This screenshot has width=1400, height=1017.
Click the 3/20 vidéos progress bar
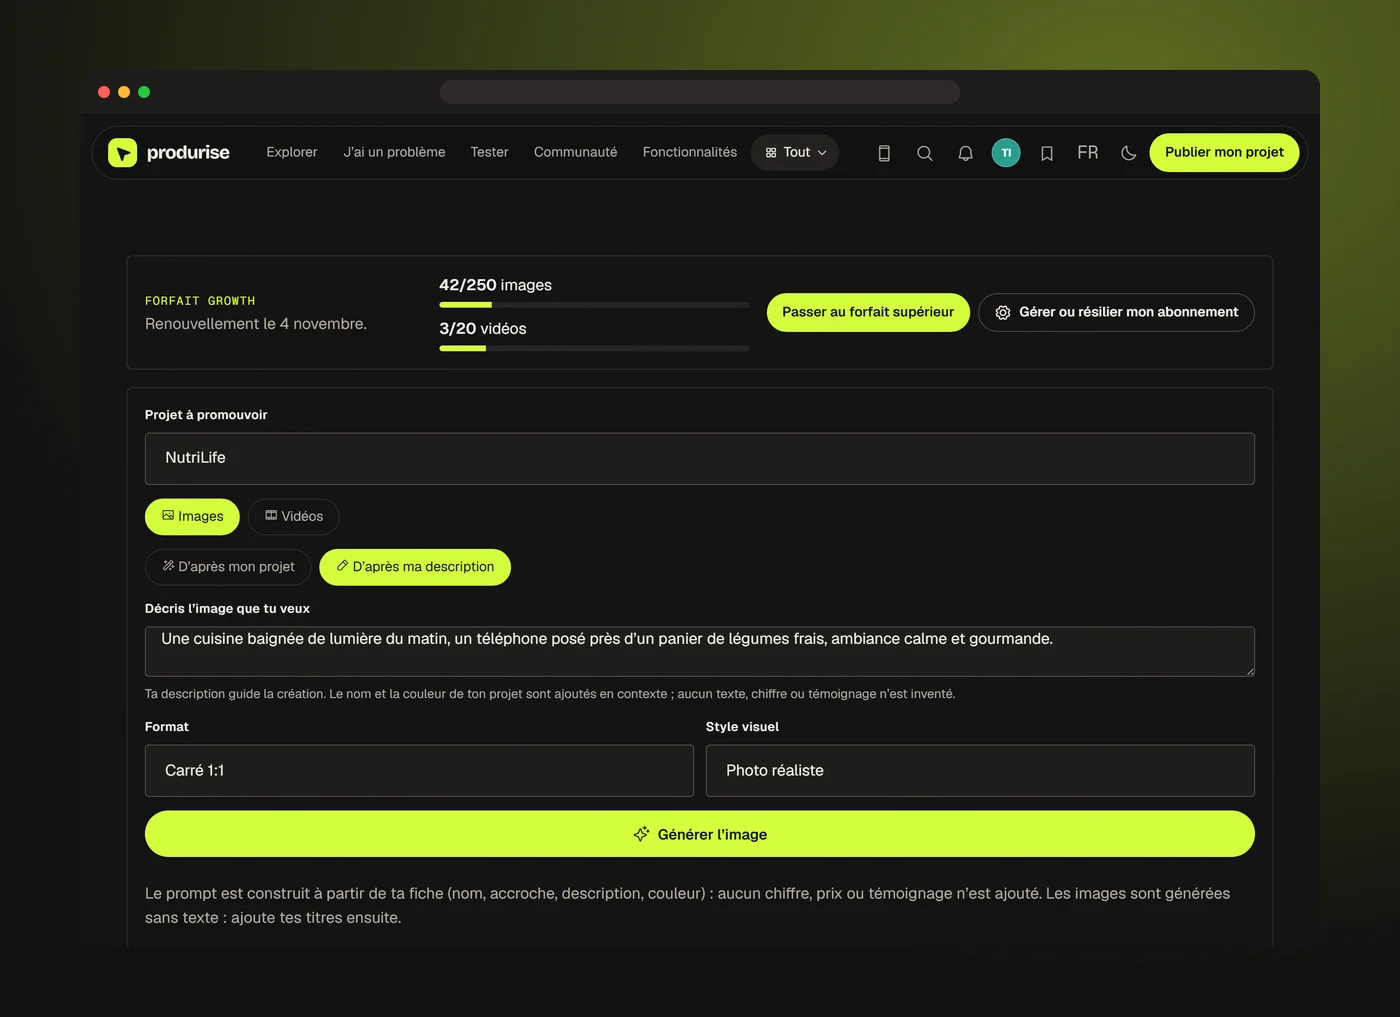pyautogui.click(x=594, y=348)
